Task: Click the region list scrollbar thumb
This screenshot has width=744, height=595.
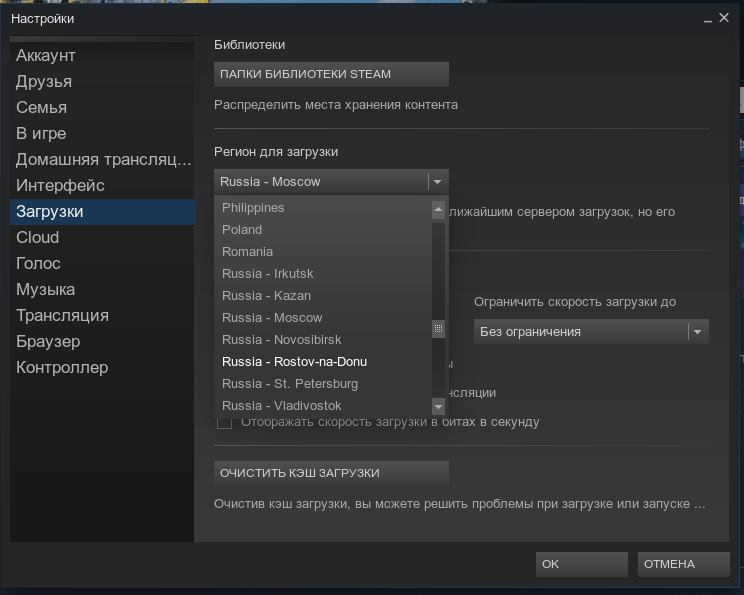Action: point(438,329)
